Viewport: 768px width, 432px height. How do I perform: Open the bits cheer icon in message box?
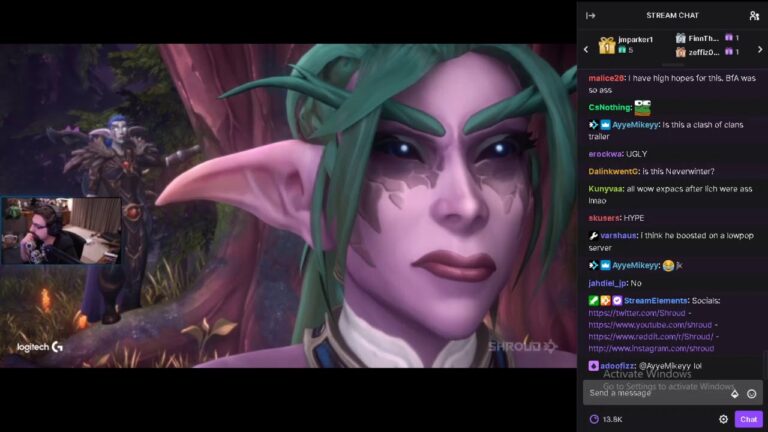[735, 394]
